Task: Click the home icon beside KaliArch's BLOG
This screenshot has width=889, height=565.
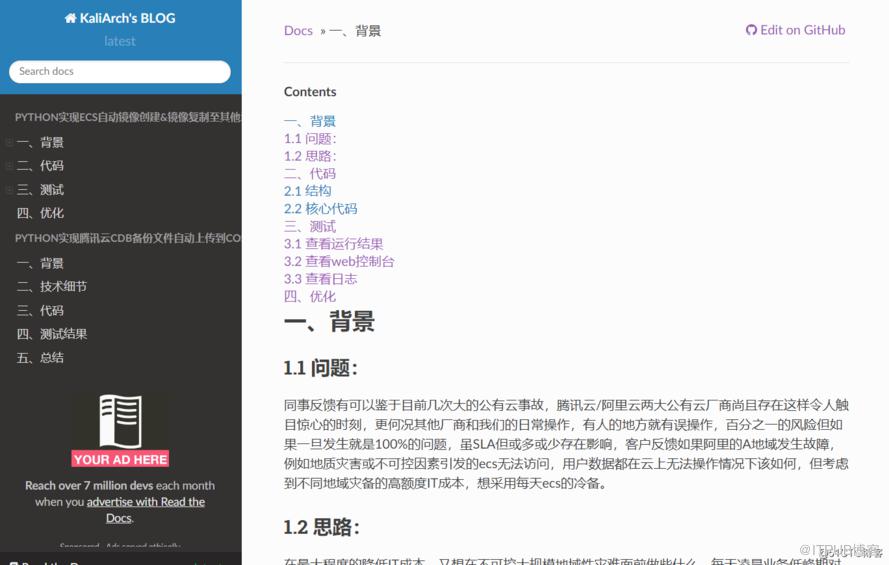Action: click(x=70, y=18)
